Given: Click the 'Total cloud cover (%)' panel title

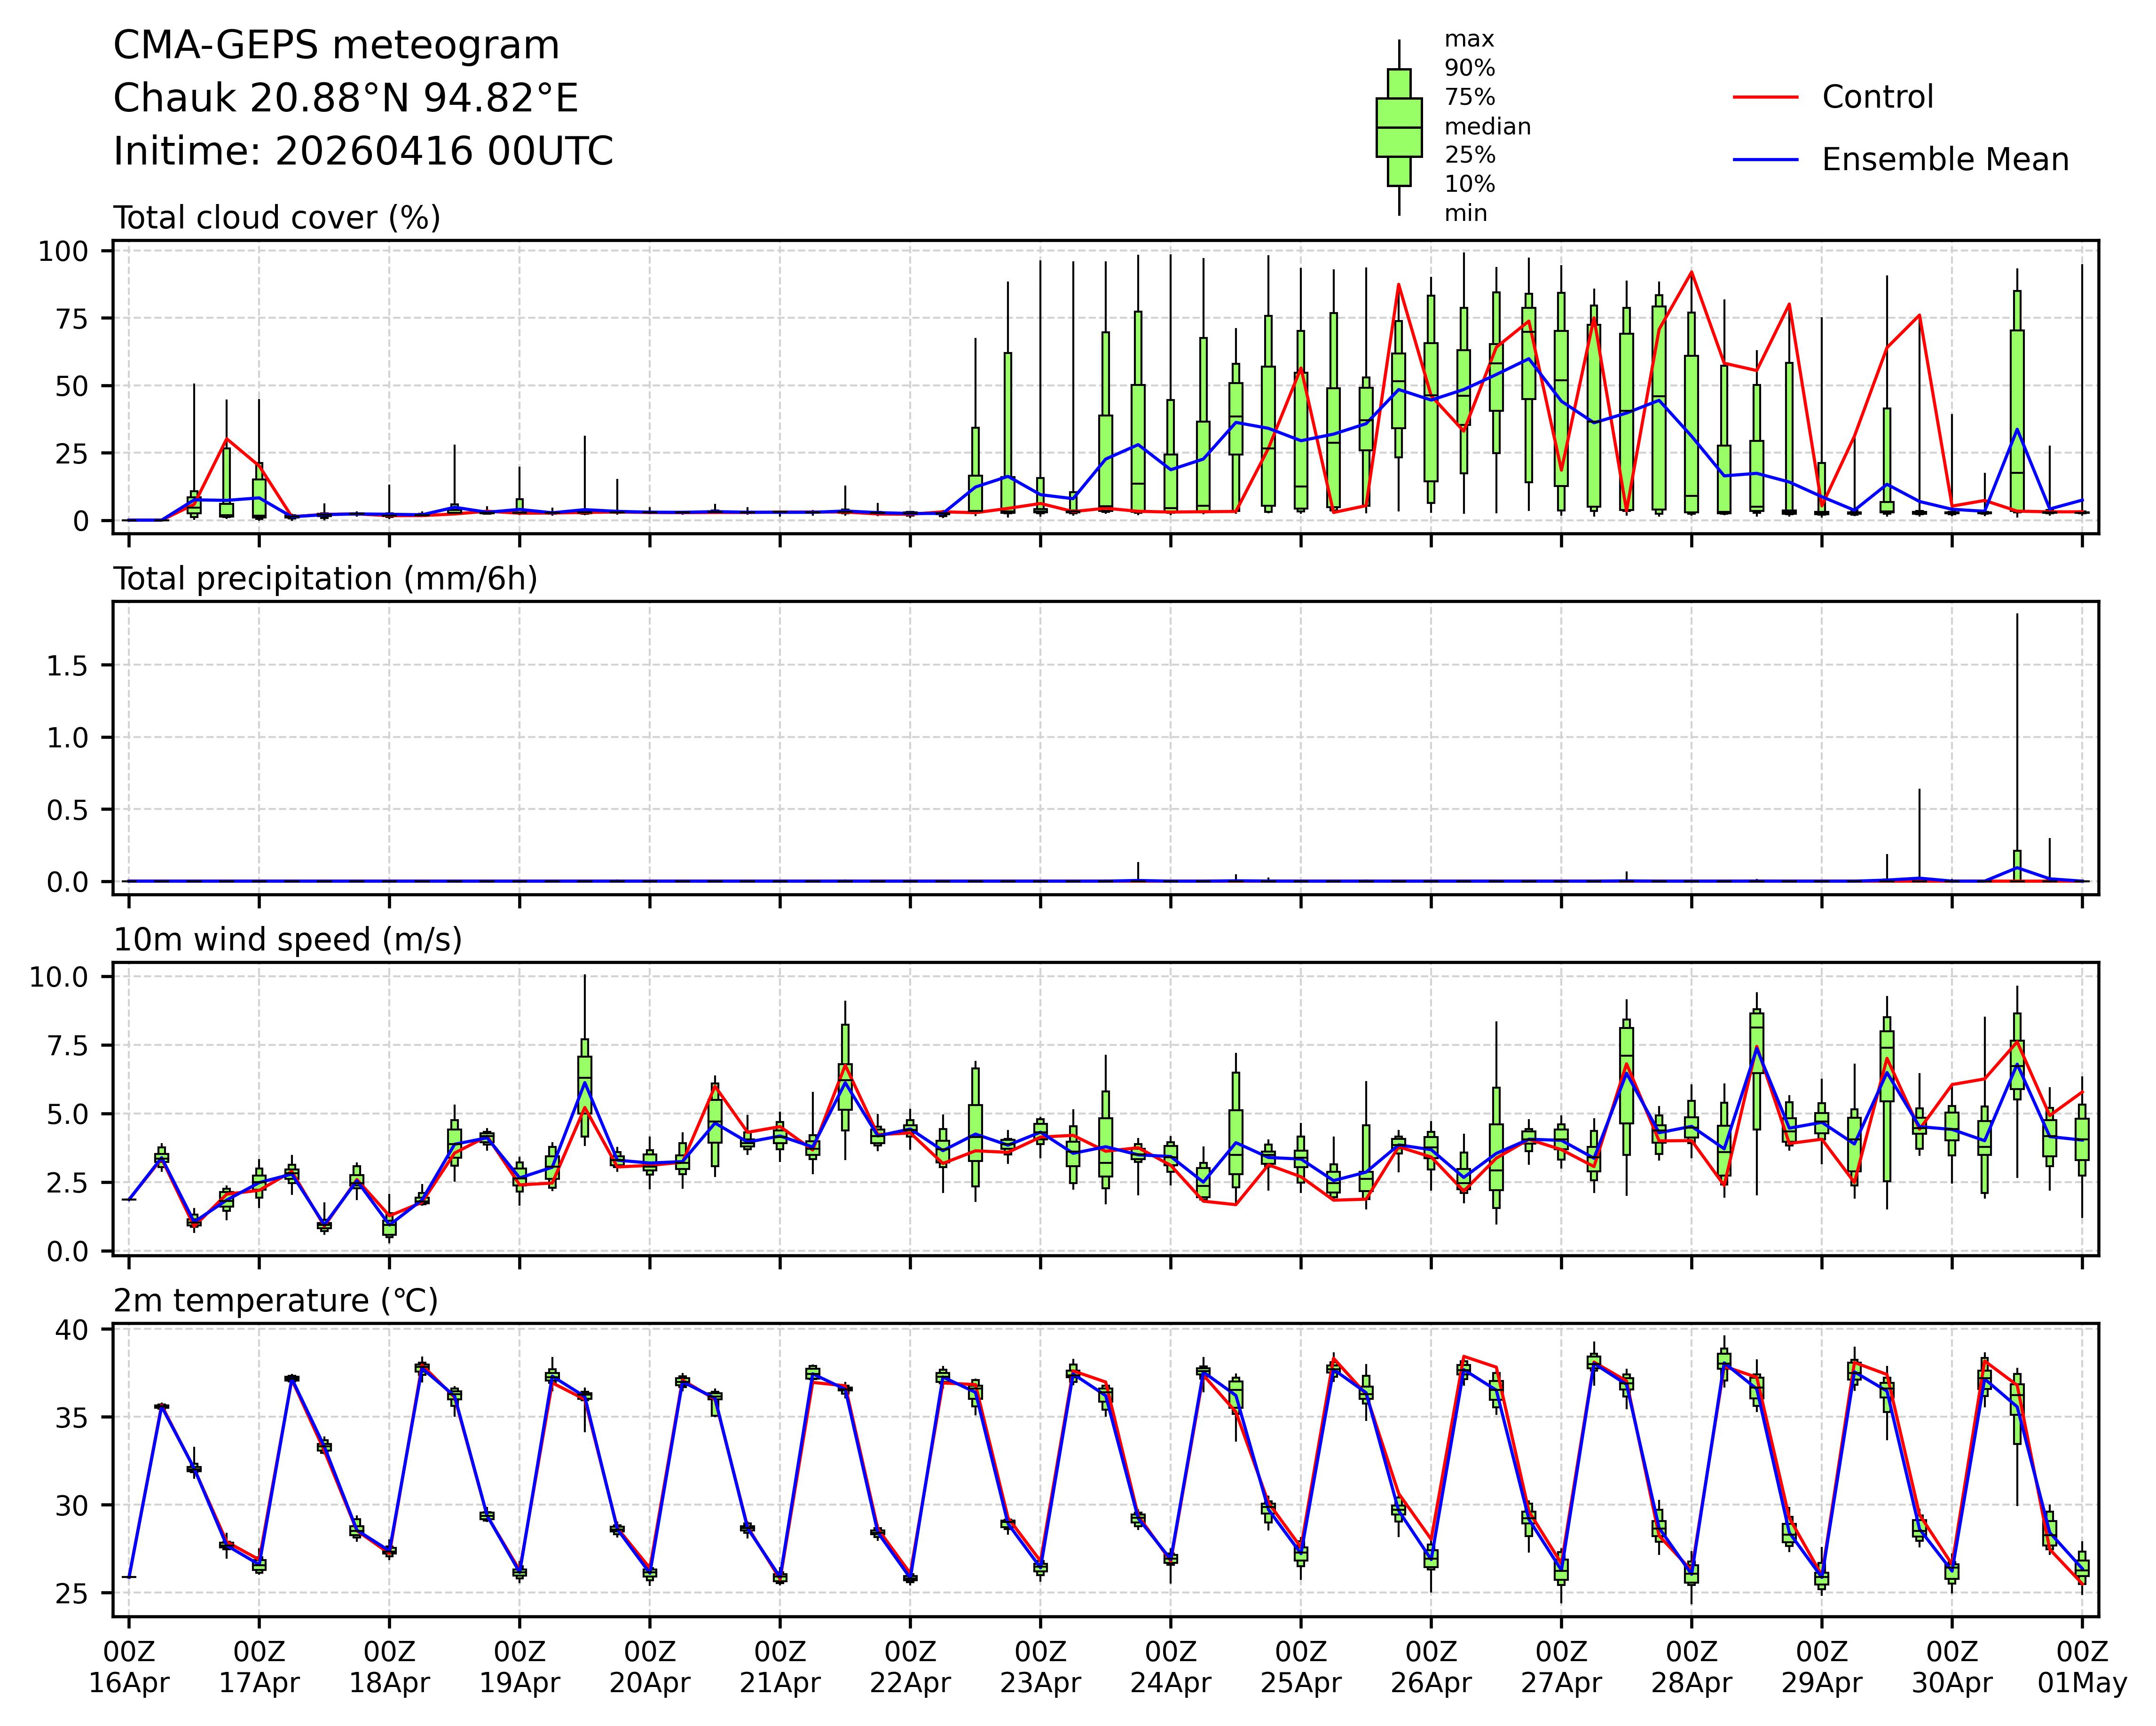Looking at the screenshot, I should (x=277, y=218).
